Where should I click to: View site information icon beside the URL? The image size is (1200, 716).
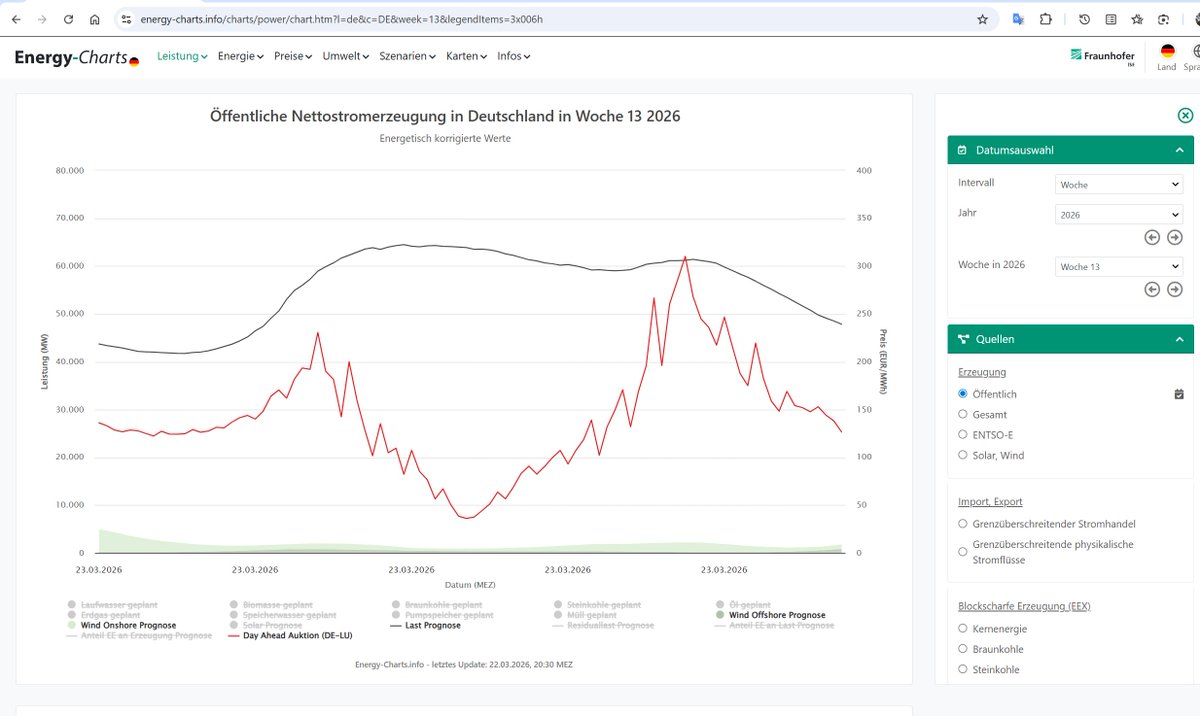click(x=126, y=19)
